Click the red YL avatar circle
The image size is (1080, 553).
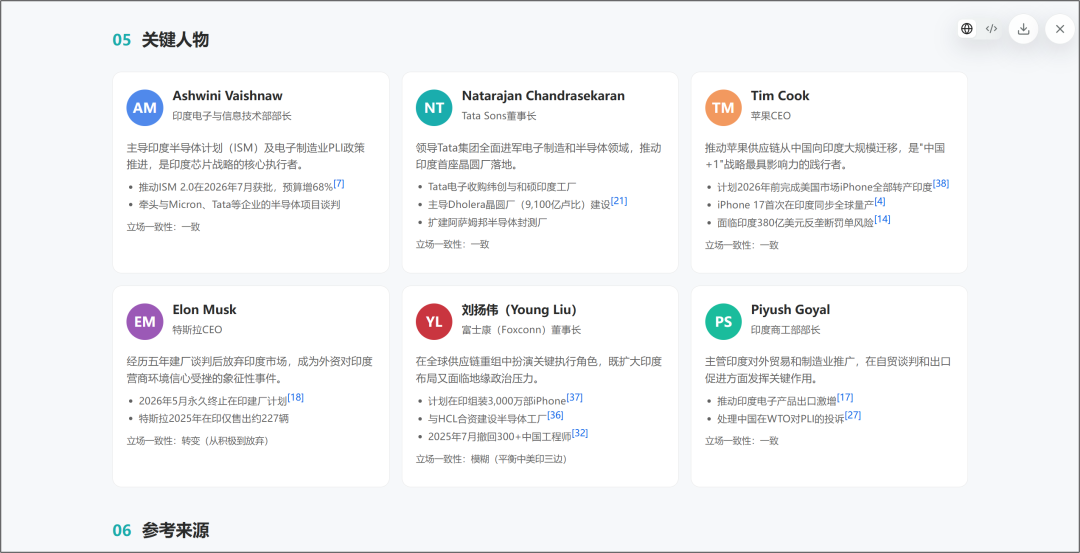point(434,322)
